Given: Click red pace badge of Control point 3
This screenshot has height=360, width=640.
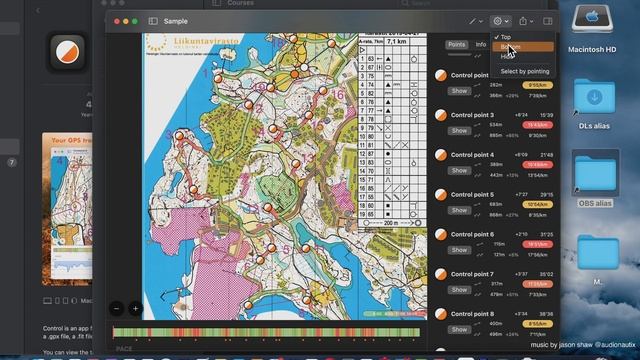Looking at the screenshot, I should point(538,125).
